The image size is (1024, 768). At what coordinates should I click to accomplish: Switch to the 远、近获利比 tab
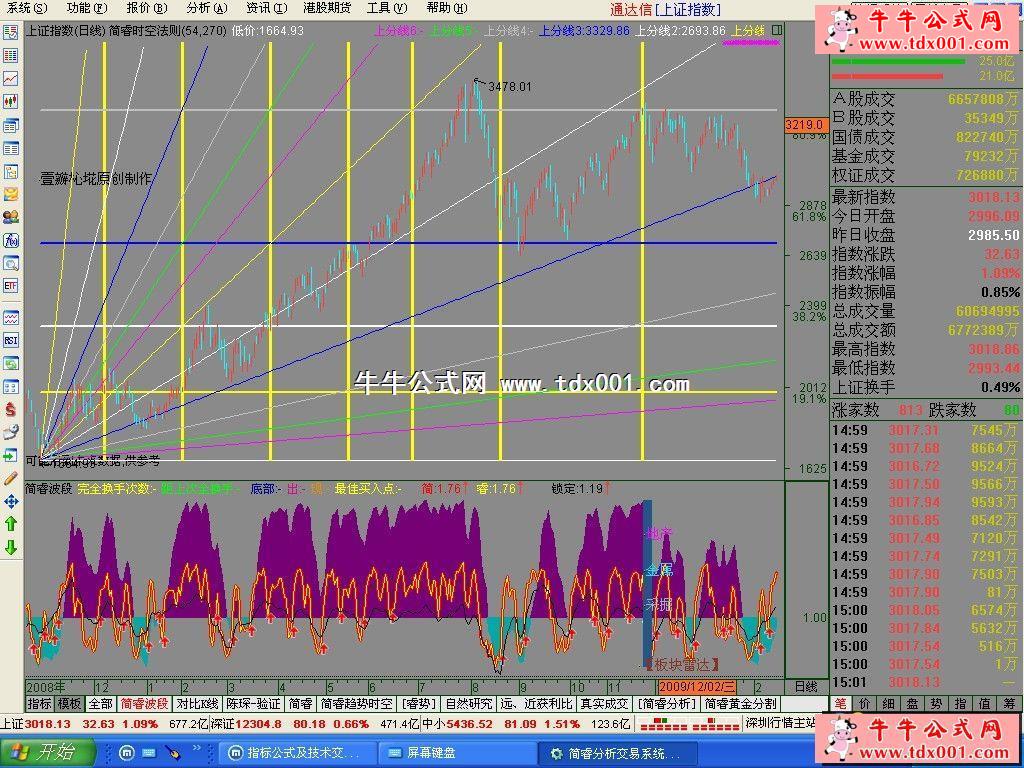point(536,704)
